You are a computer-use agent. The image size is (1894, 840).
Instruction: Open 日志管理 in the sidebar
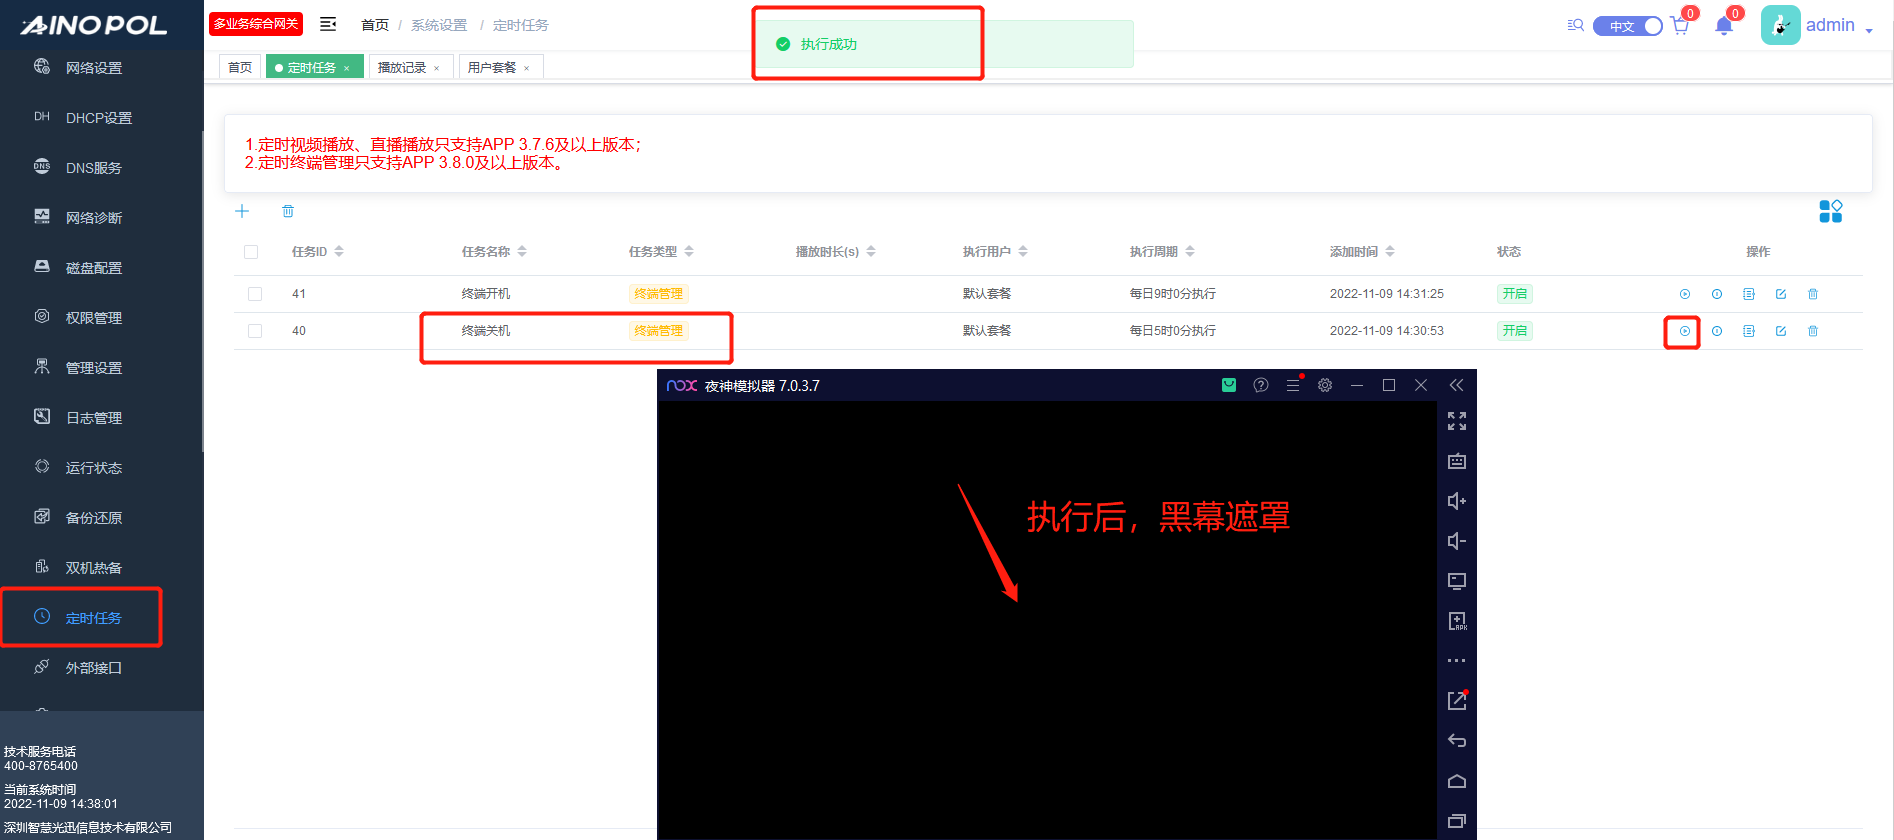coord(102,418)
